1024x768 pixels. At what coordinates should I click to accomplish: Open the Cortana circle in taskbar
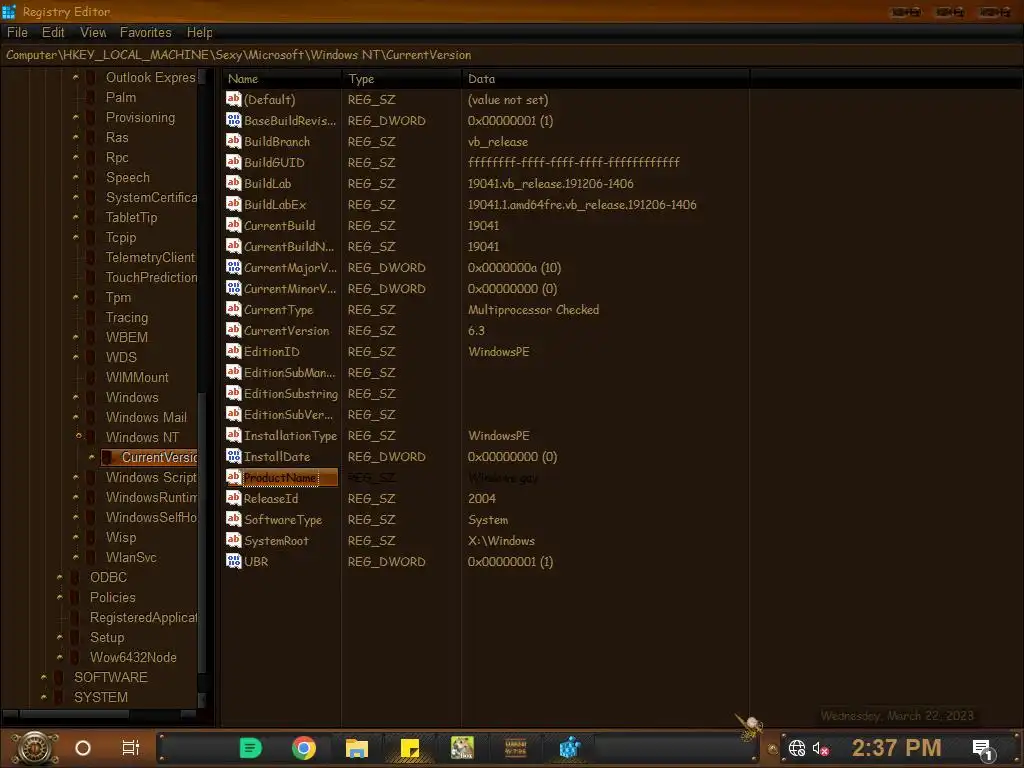point(83,748)
